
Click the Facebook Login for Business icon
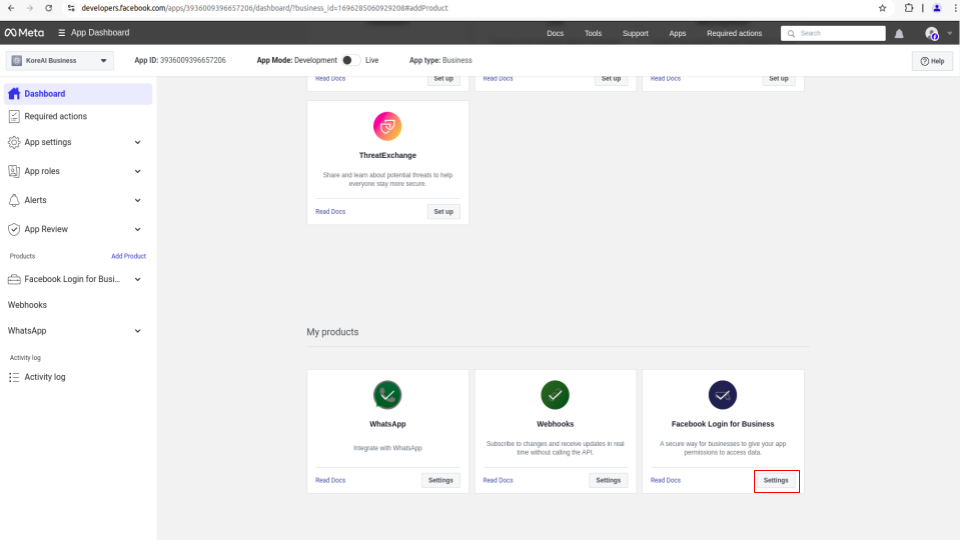pyautogui.click(x=723, y=395)
